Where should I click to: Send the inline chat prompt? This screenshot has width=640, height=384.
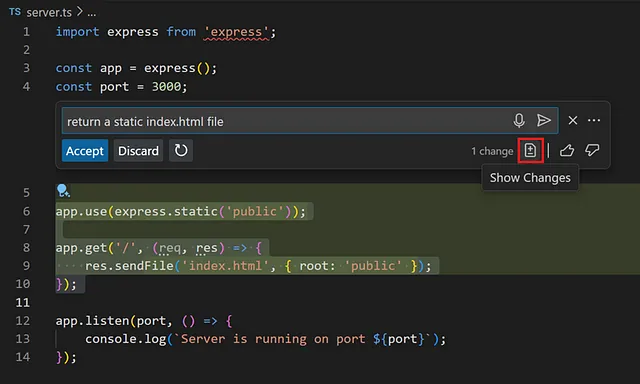[543, 120]
